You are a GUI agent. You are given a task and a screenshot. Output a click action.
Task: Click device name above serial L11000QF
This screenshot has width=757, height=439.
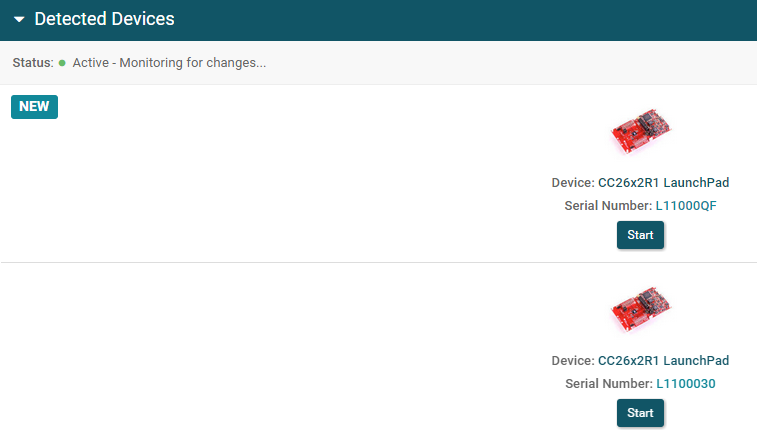click(663, 183)
